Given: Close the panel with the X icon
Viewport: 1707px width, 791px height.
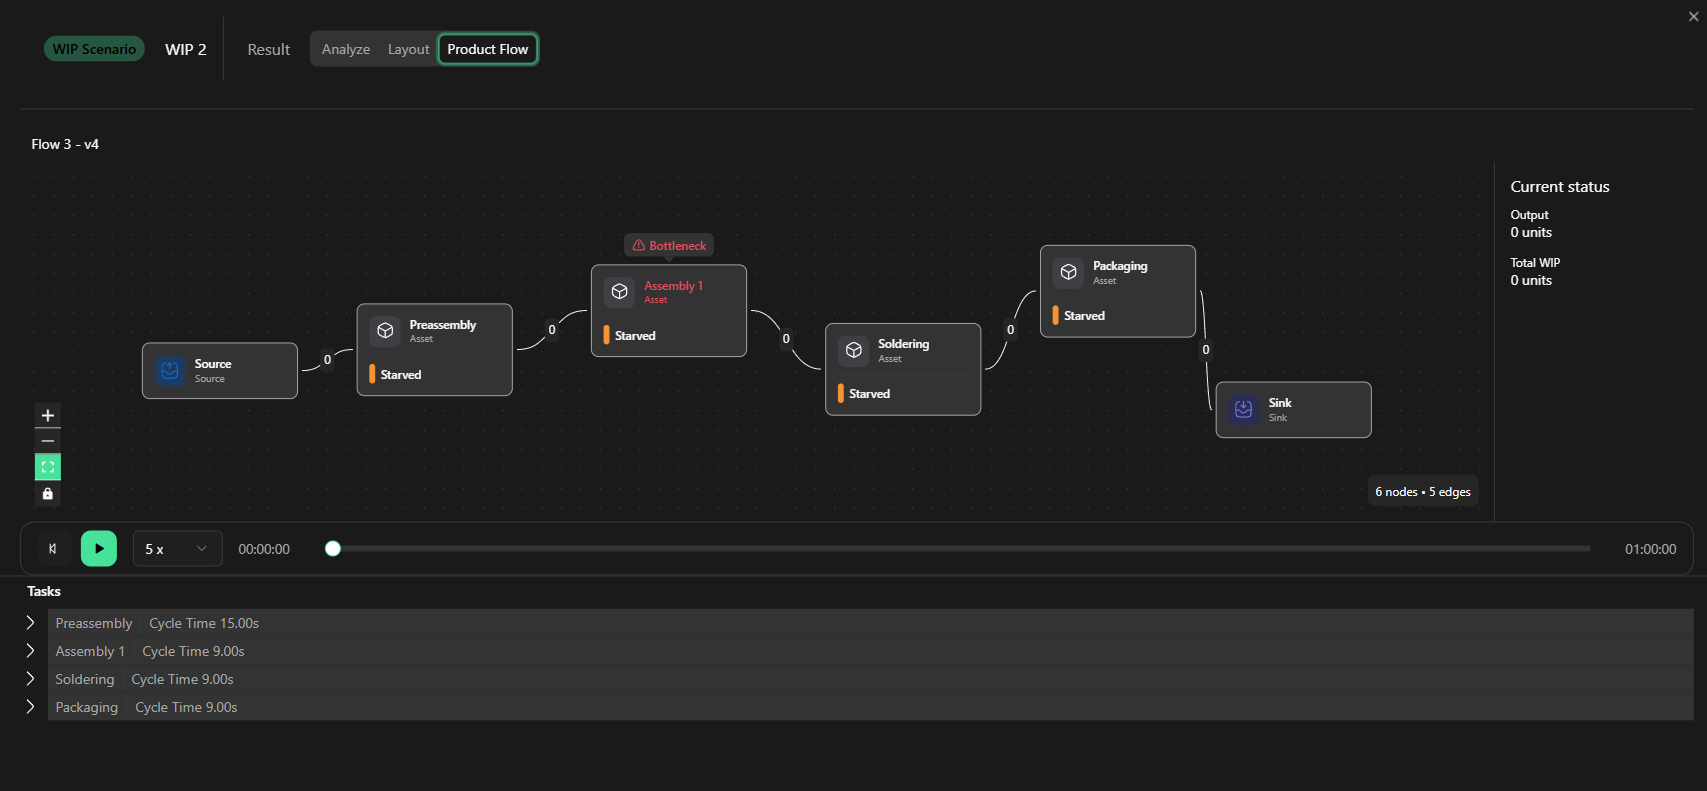Looking at the screenshot, I should [x=1693, y=17].
